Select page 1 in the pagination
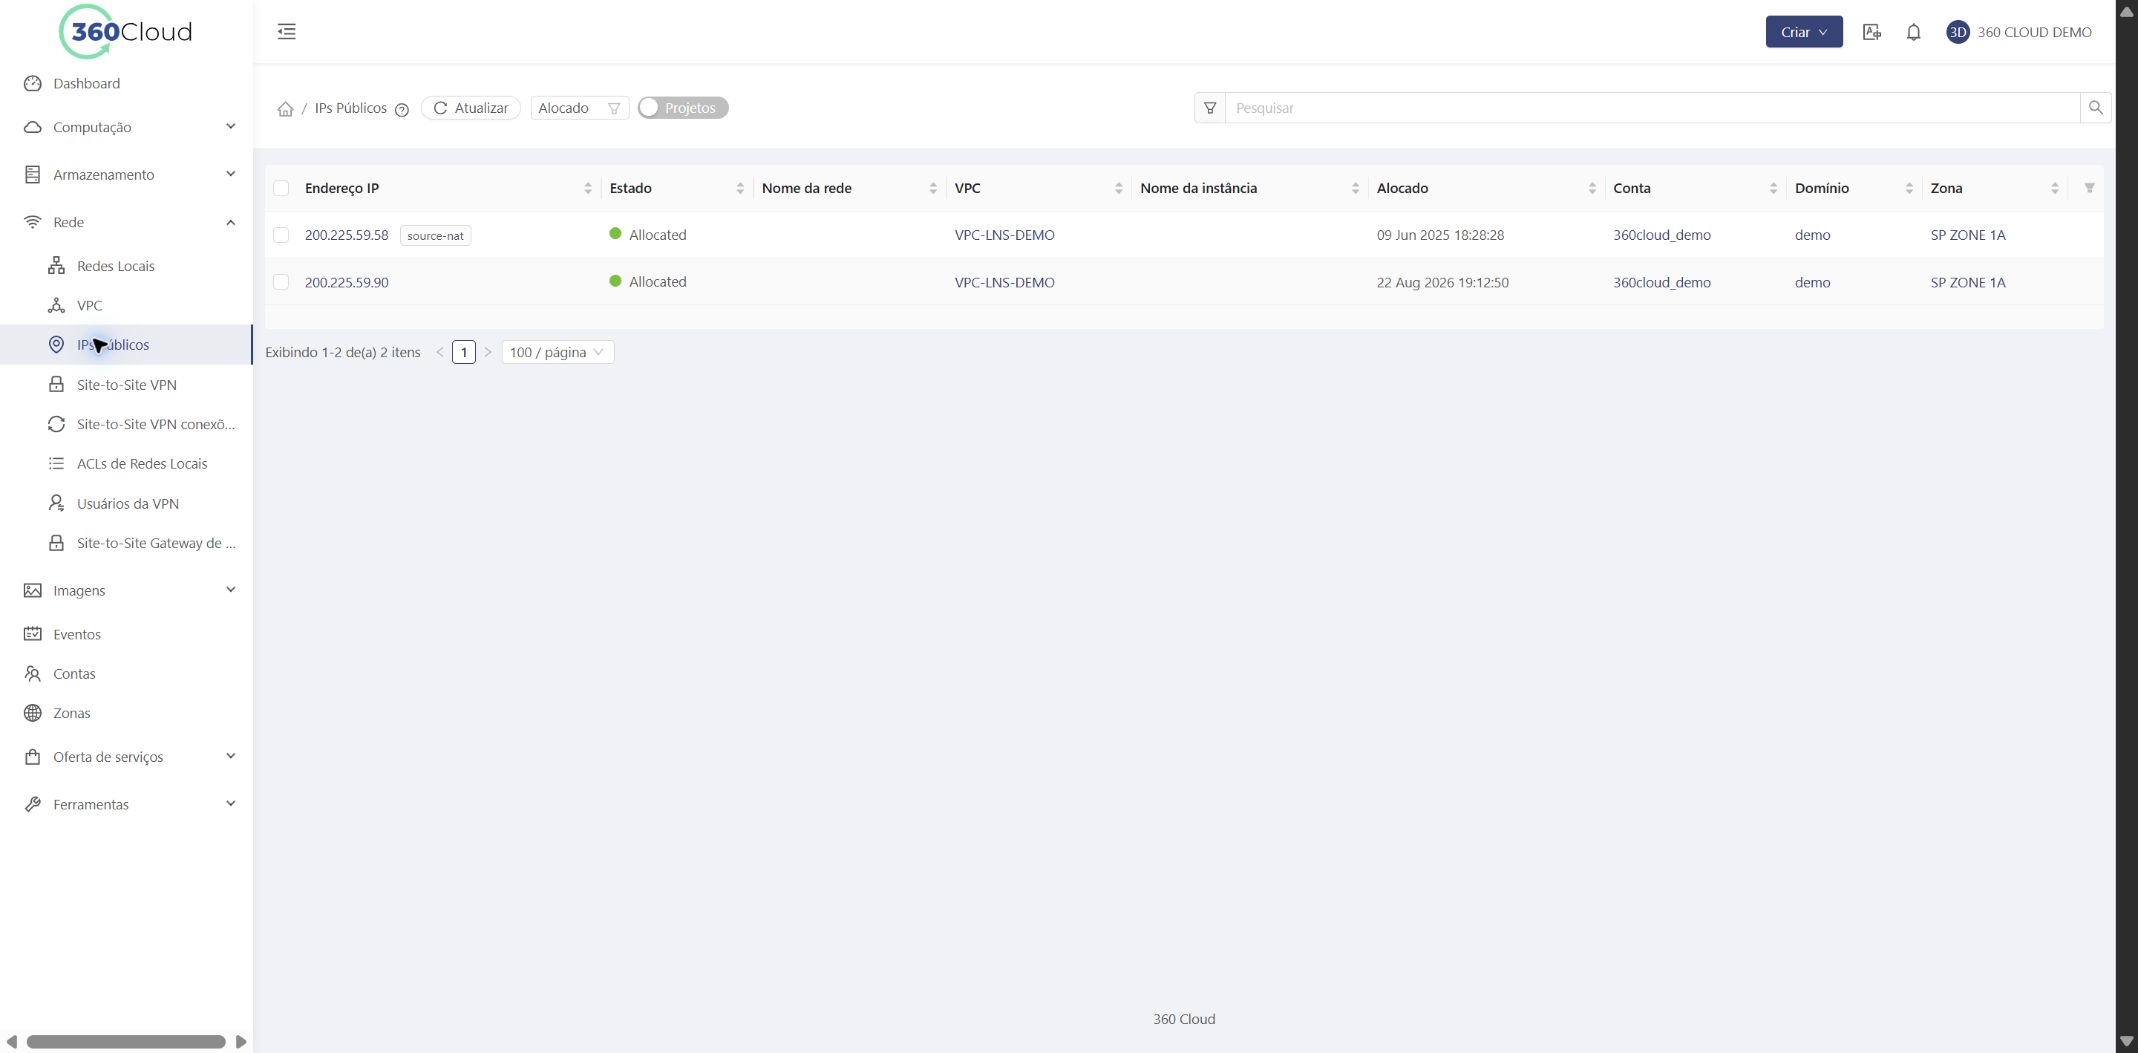Screen dimensions: 2138x1053 [x=464, y=352]
